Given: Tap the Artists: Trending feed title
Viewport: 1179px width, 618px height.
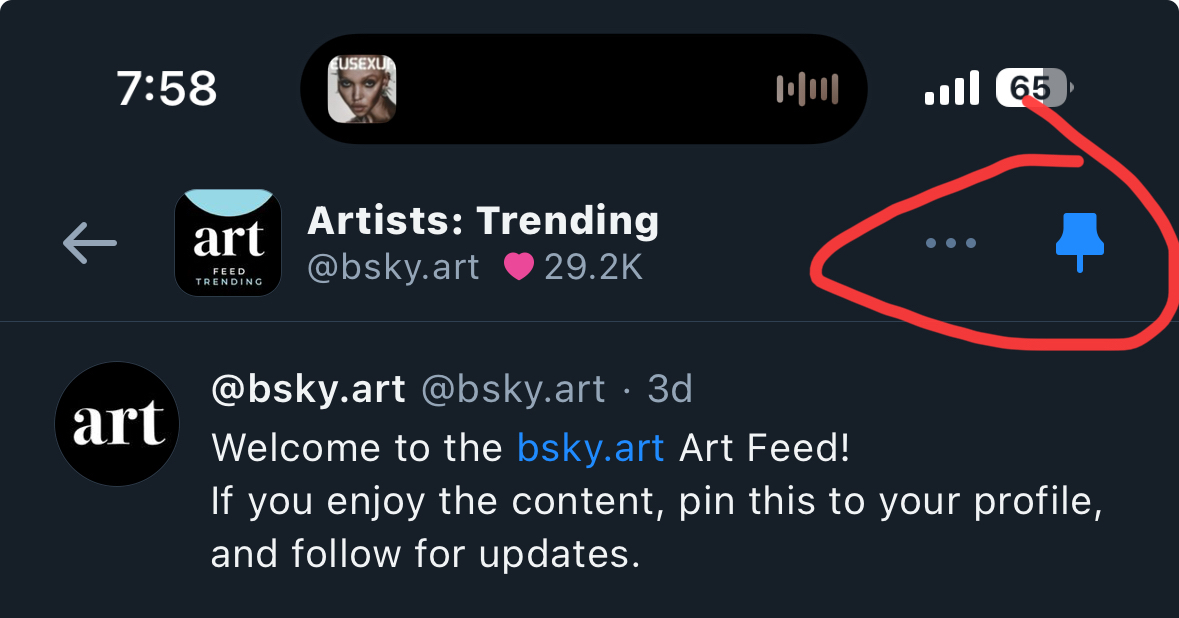Looking at the screenshot, I should 483,220.
